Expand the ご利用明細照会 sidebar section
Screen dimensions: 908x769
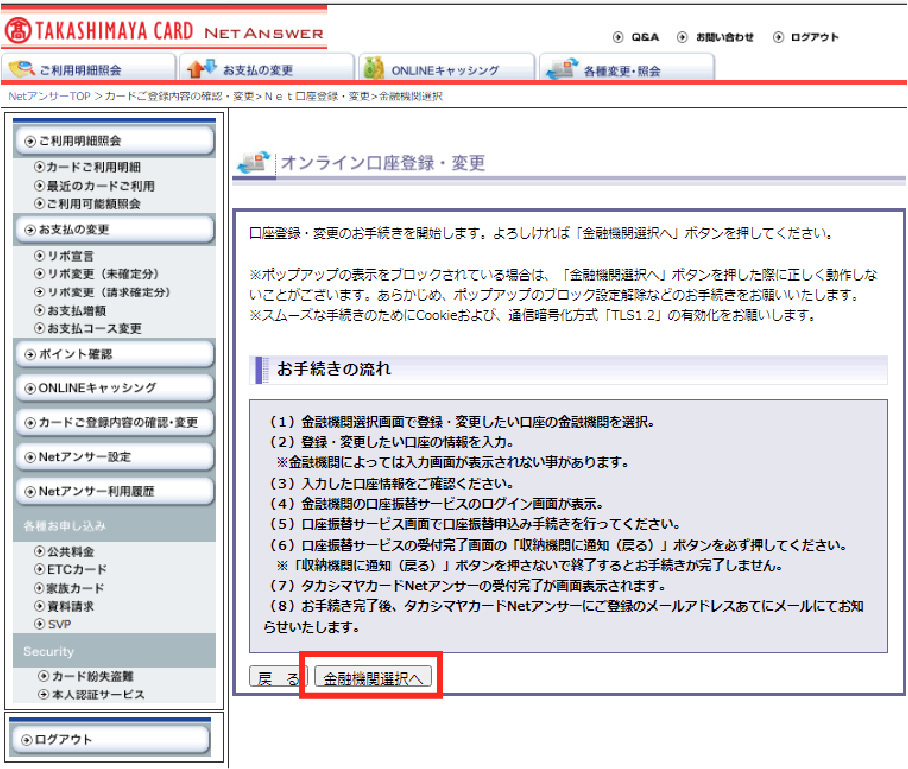pyautogui.click(x=115, y=141)
